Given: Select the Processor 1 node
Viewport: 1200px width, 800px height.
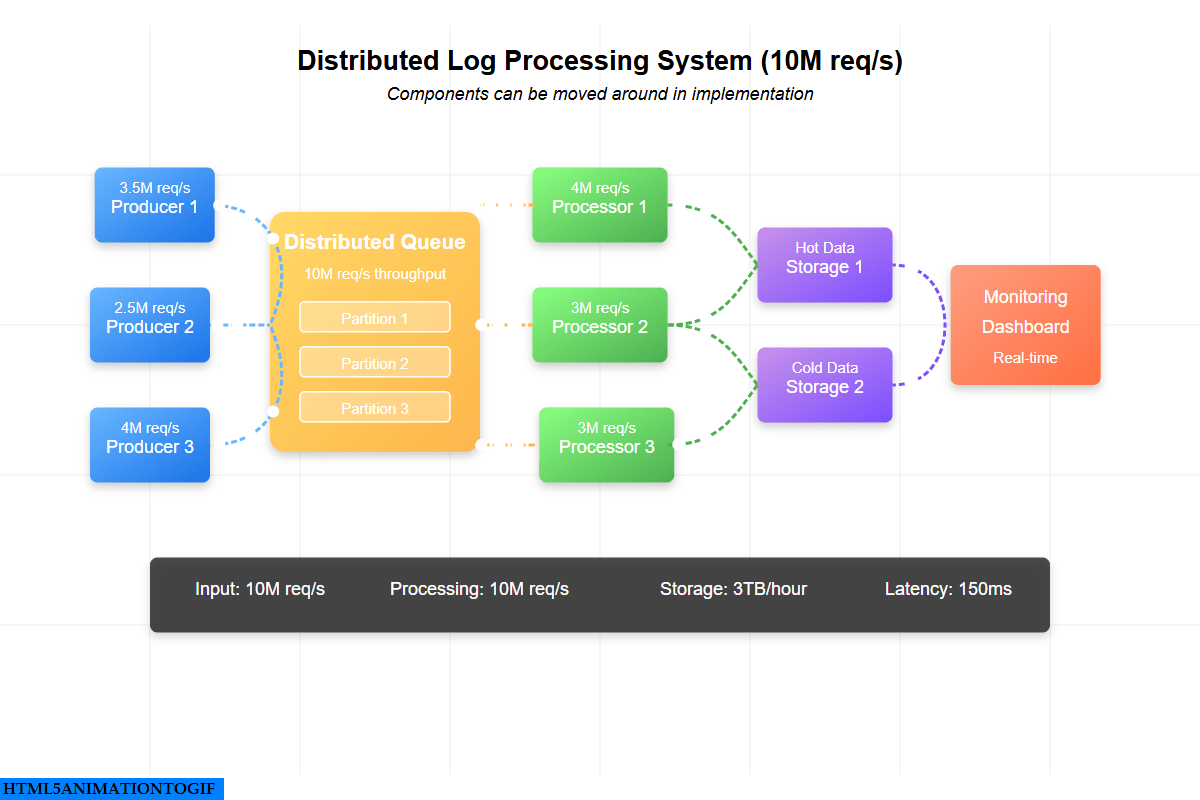Looking at the screenshot, I should (600, 205).
